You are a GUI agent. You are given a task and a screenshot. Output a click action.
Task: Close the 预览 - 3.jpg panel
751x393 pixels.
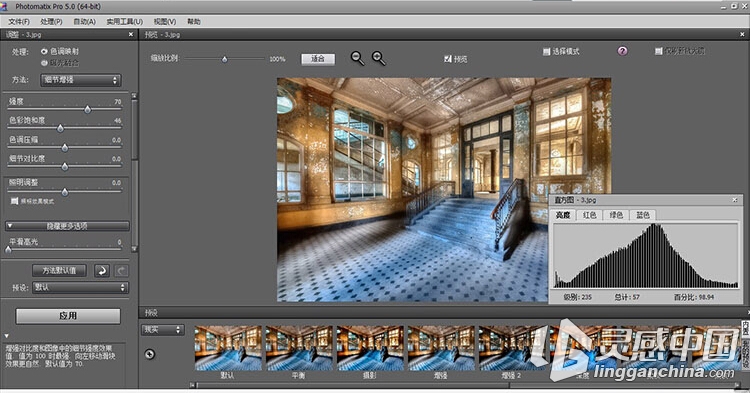click(742, 34)
